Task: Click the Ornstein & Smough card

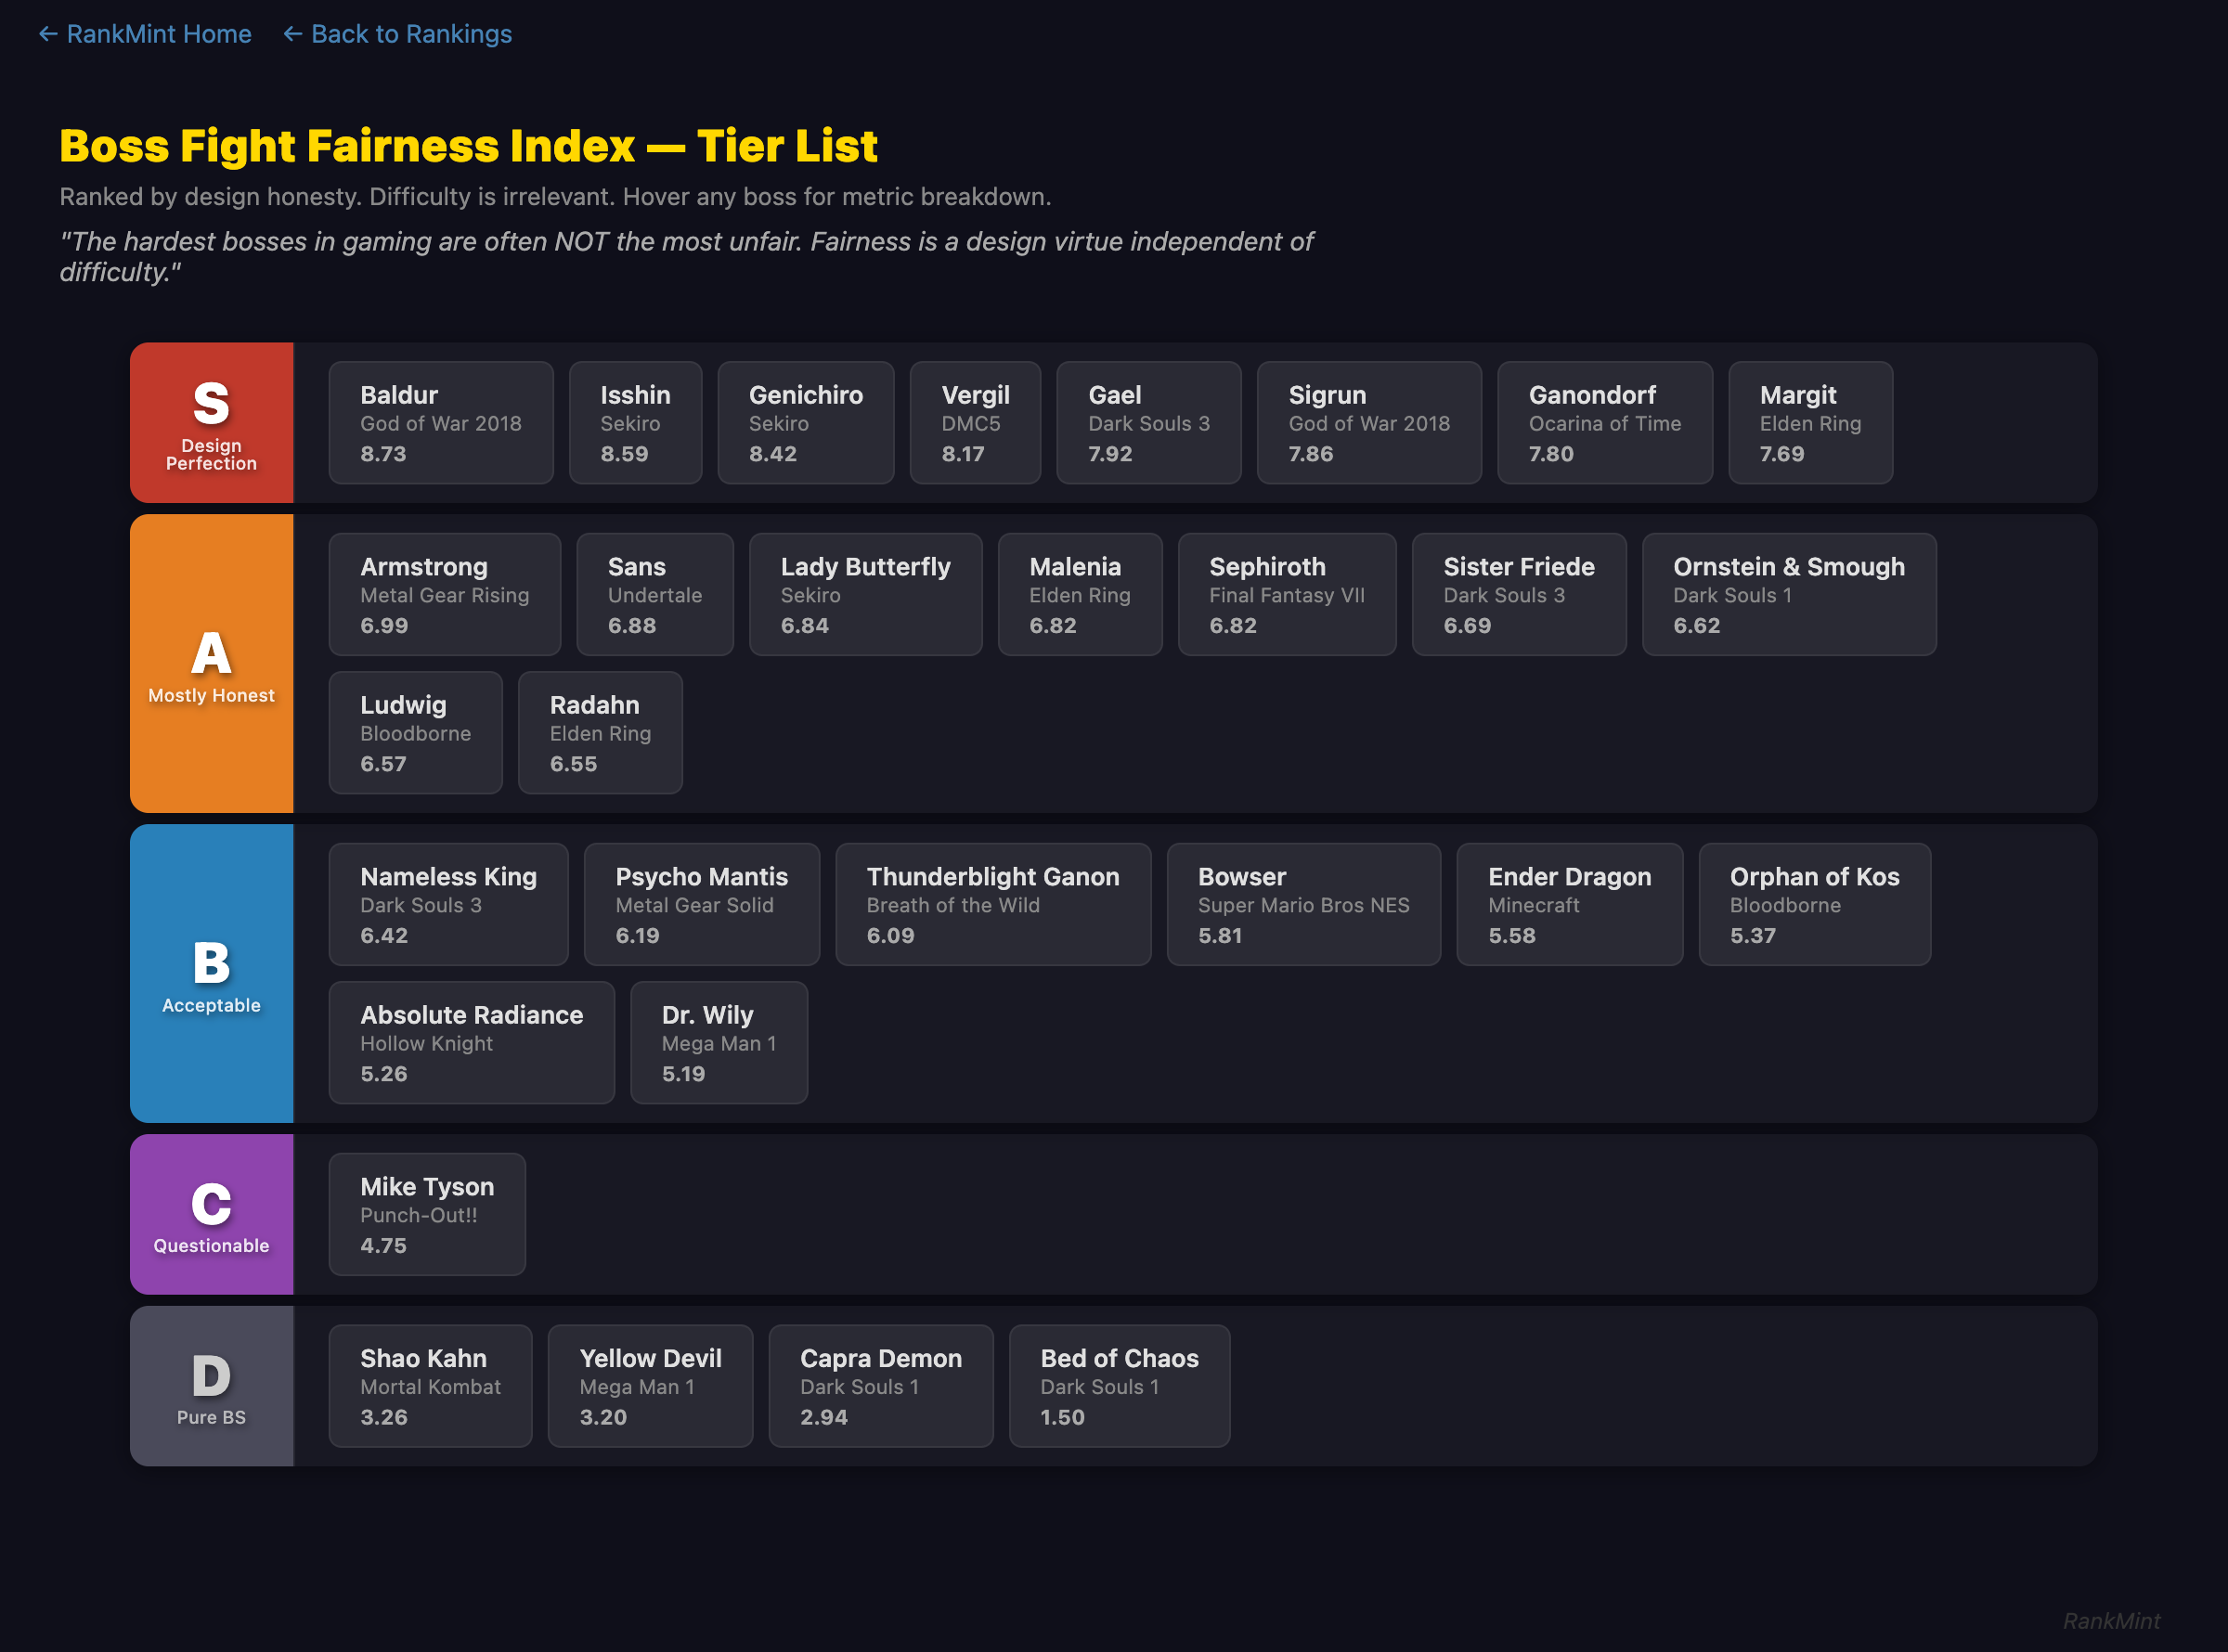Action: (1789, 594)
